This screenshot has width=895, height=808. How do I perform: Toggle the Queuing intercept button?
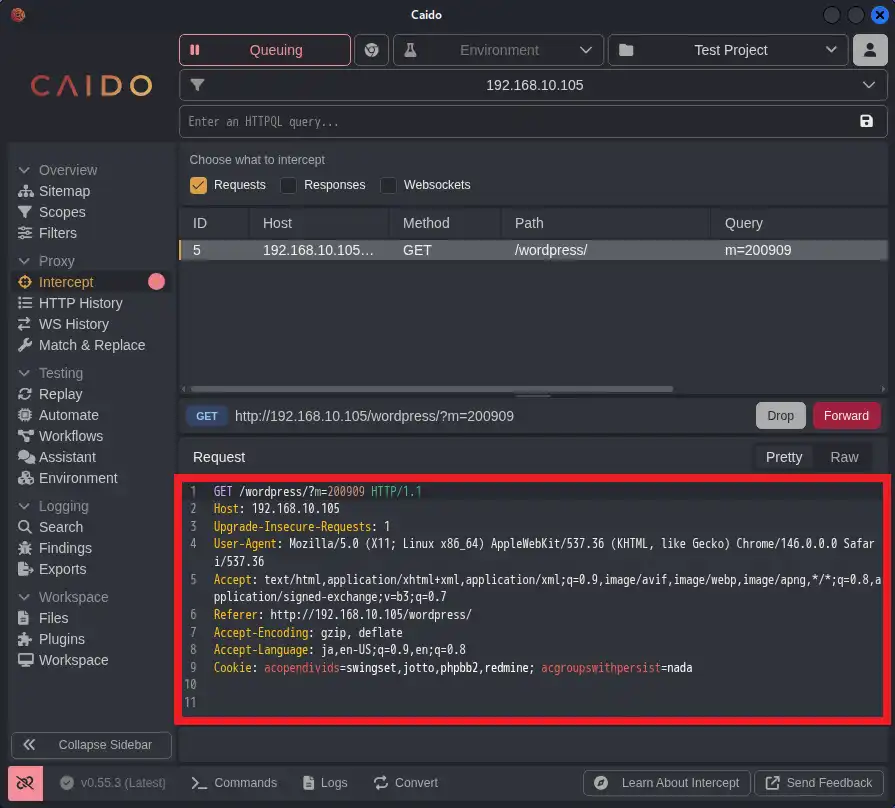coord(265,50)
